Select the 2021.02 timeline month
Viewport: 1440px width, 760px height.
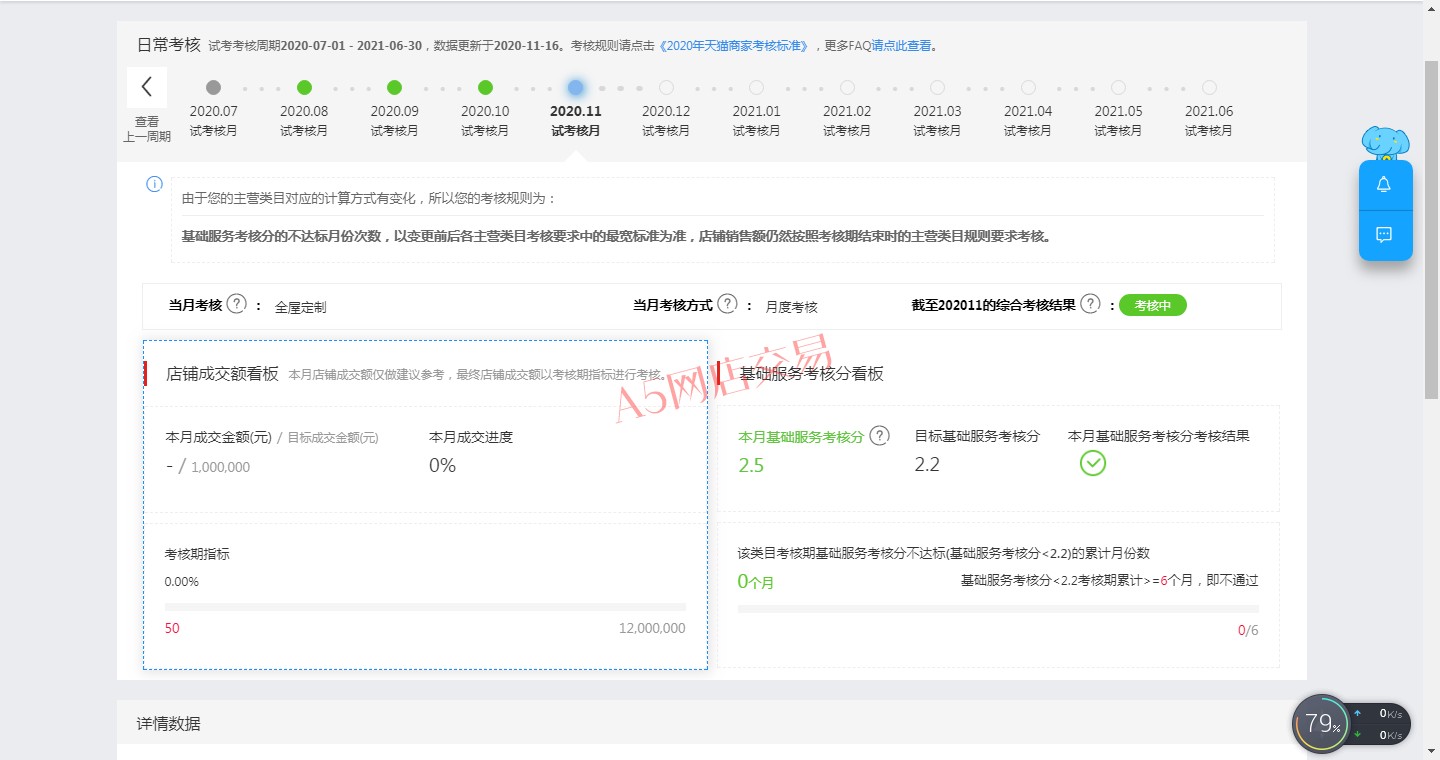[x=847, y=87]
